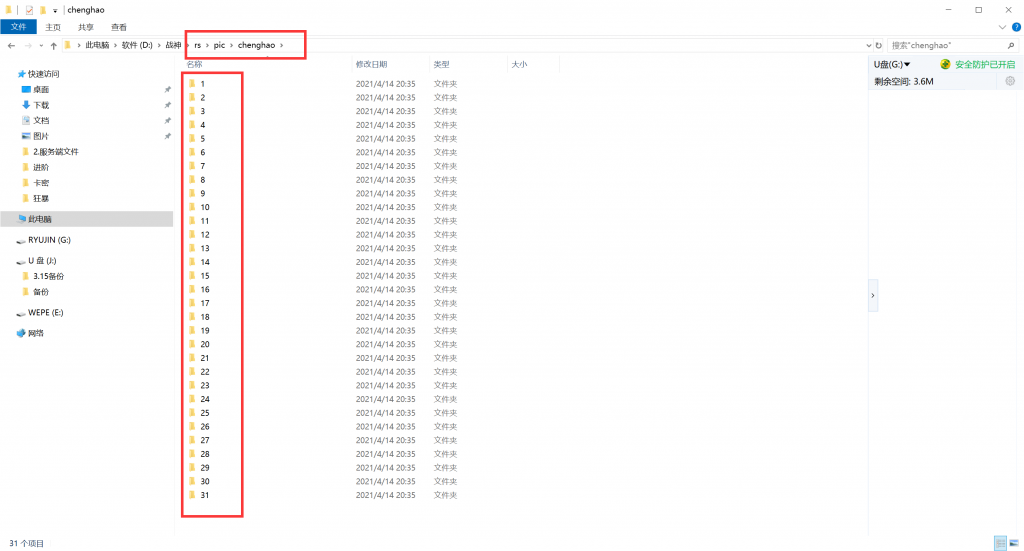The image size is (1024, 551).
Task: Open the blue Help question icon
Action: (1016, 27)
